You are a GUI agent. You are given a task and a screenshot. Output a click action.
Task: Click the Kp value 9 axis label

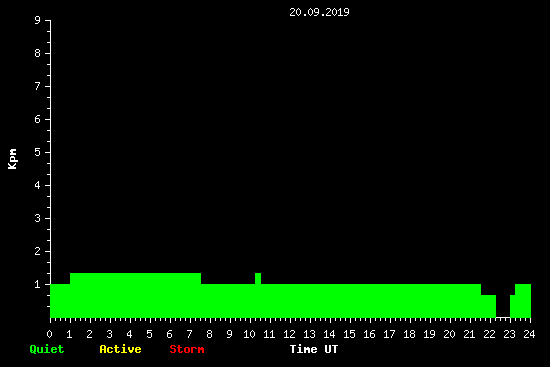click(x=38, y=20)
